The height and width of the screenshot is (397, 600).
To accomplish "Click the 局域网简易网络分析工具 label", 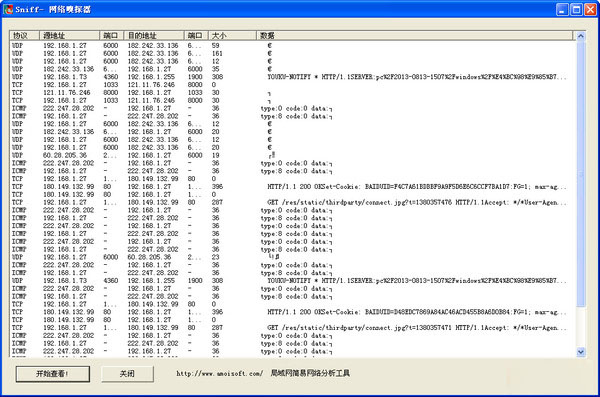I will (x=310, y=373).
